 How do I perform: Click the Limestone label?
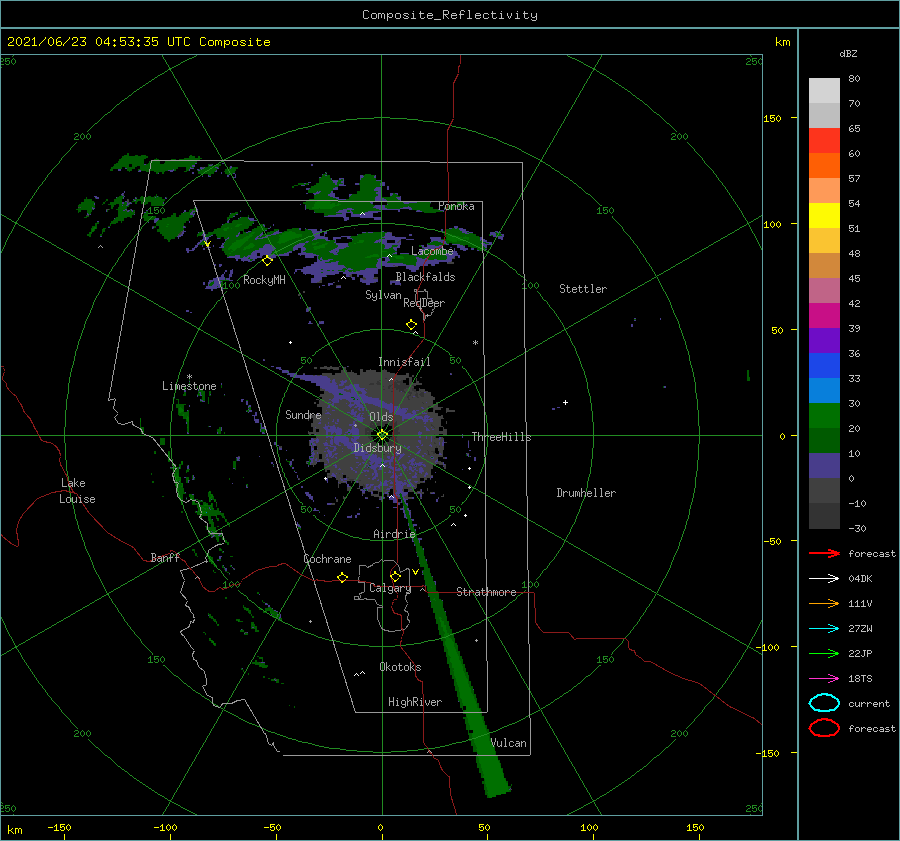point(189,386)
